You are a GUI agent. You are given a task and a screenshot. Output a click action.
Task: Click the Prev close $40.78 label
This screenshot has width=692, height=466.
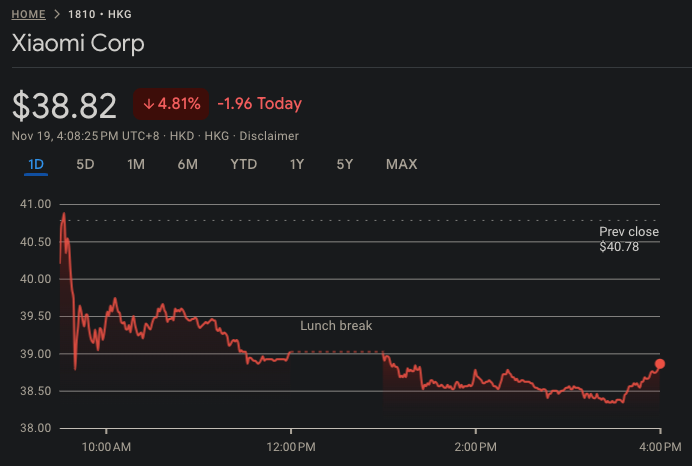point(628,239)
